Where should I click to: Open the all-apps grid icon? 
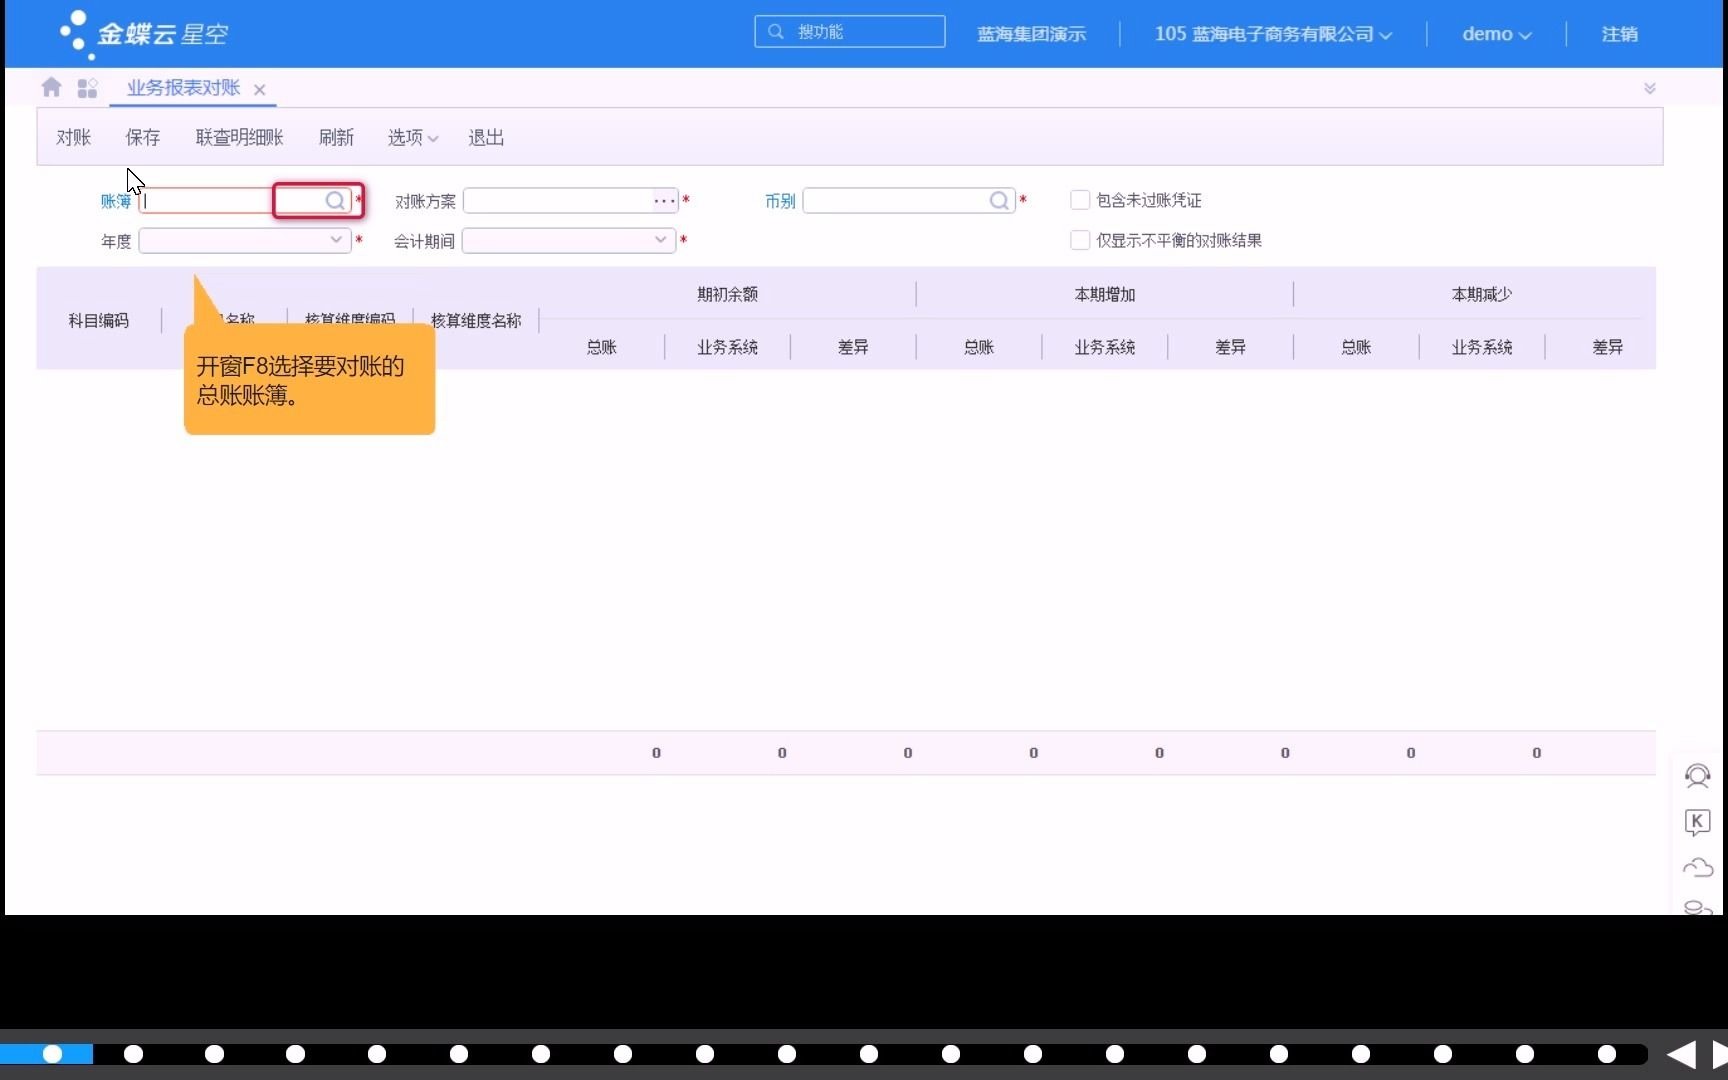[x=87, y=88]
